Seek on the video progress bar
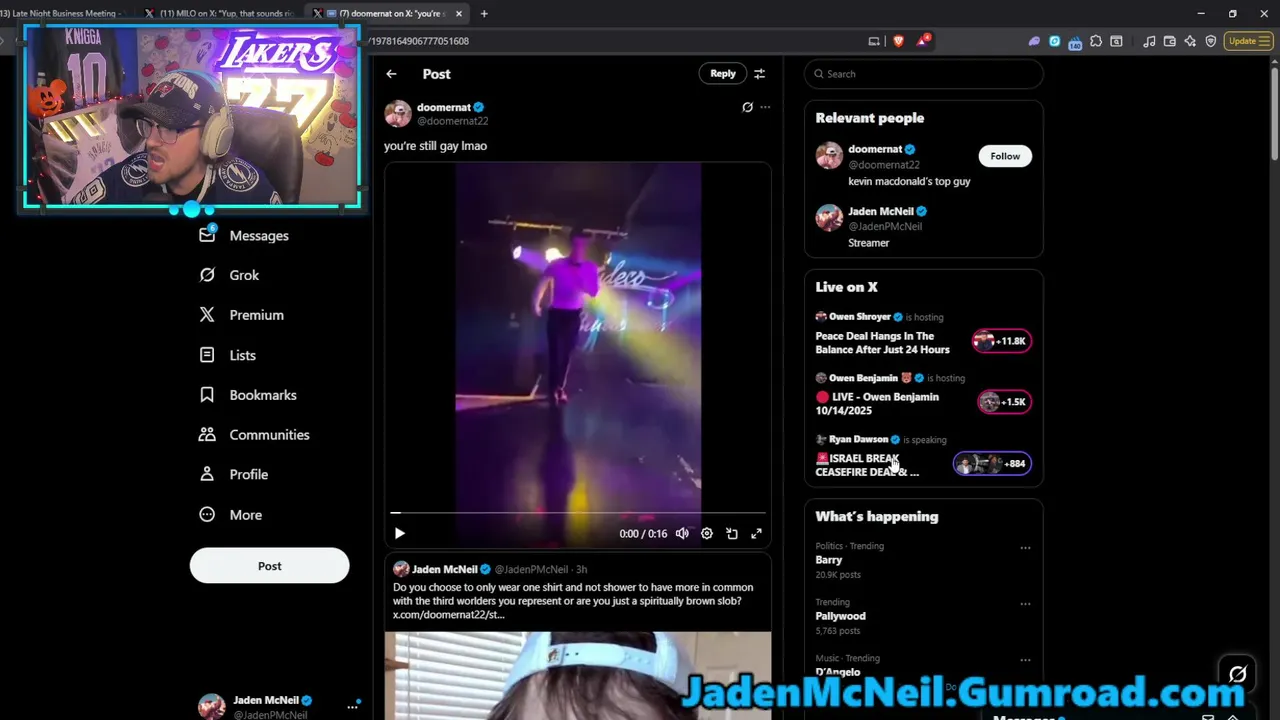Viewport: 1280px width, 720px height. pos(578,513)
